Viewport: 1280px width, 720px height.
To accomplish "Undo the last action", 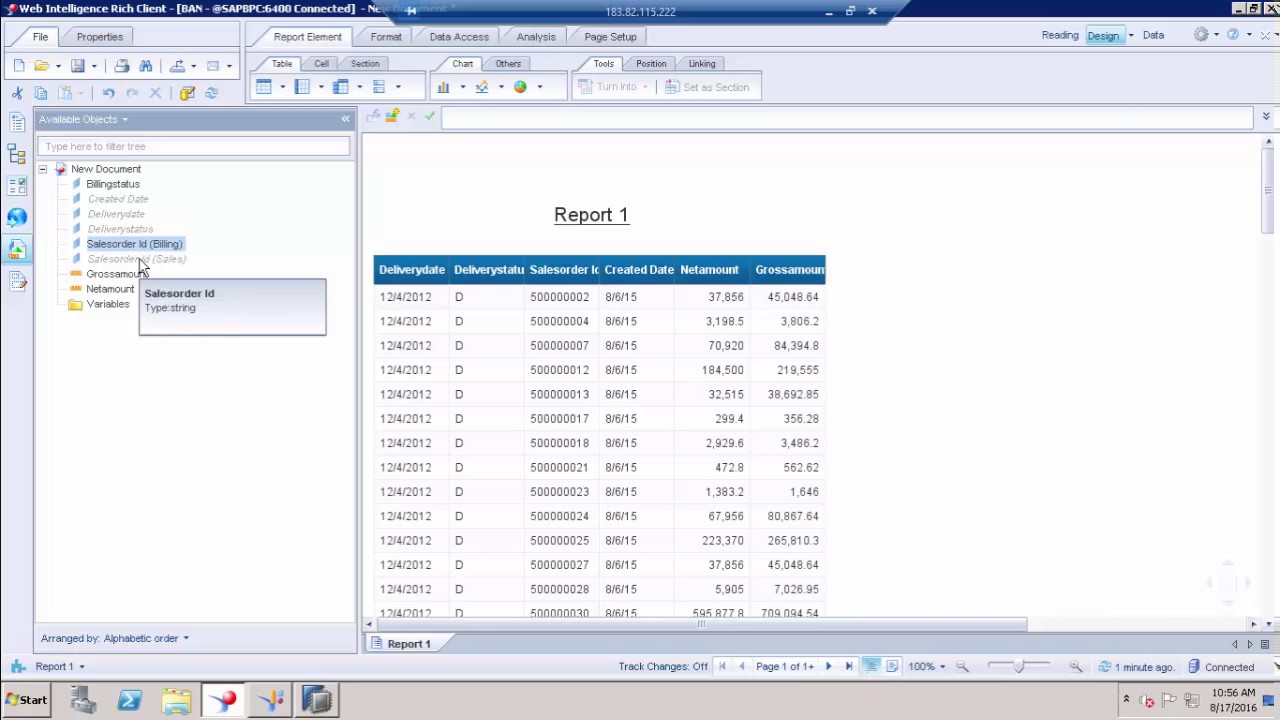I will (x=108, y=93).
